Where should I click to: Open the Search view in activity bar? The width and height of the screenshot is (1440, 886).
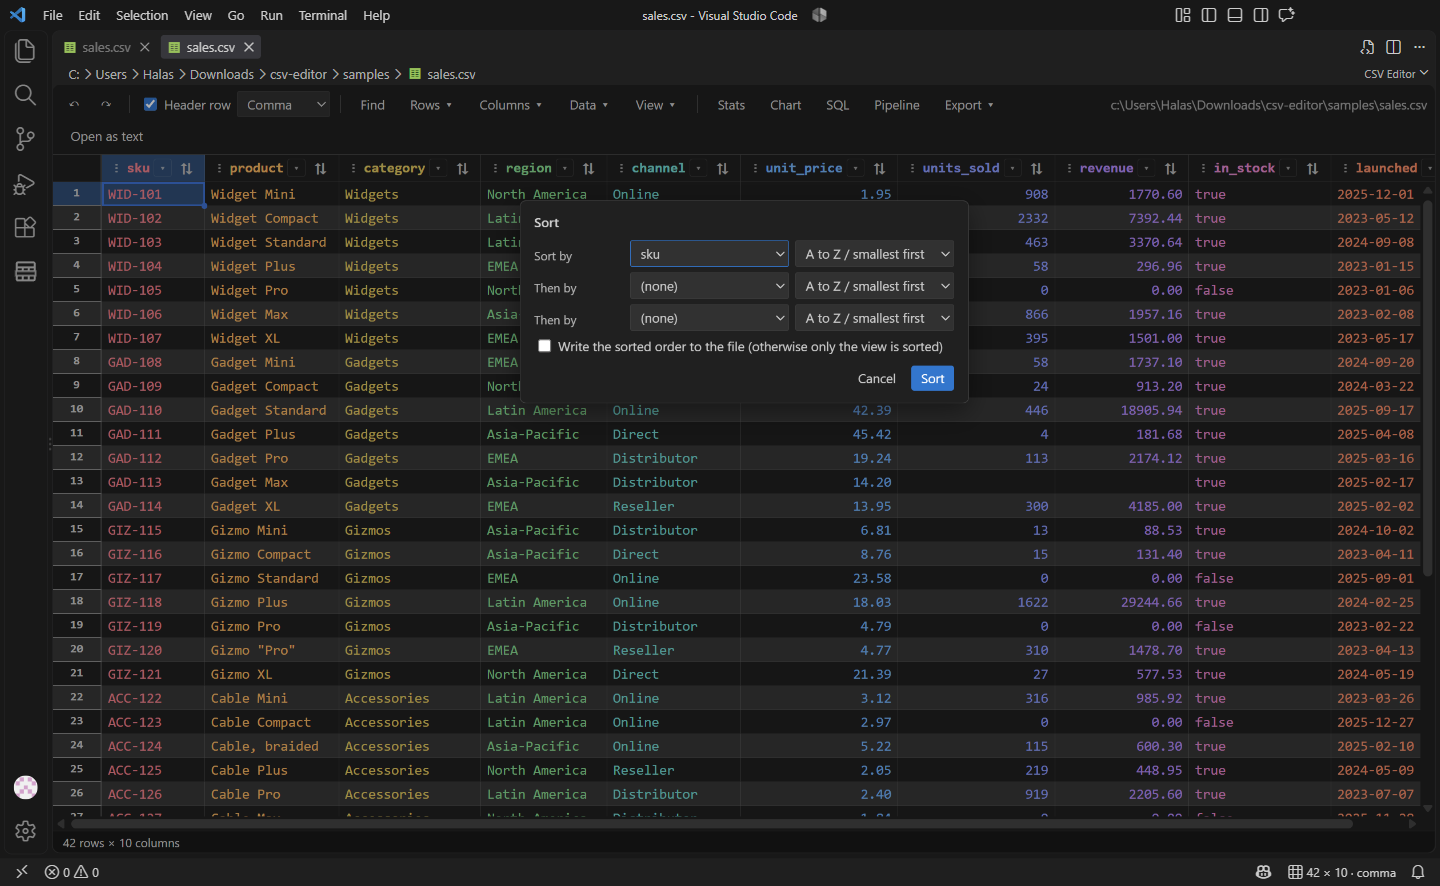[x=25, y=95]
